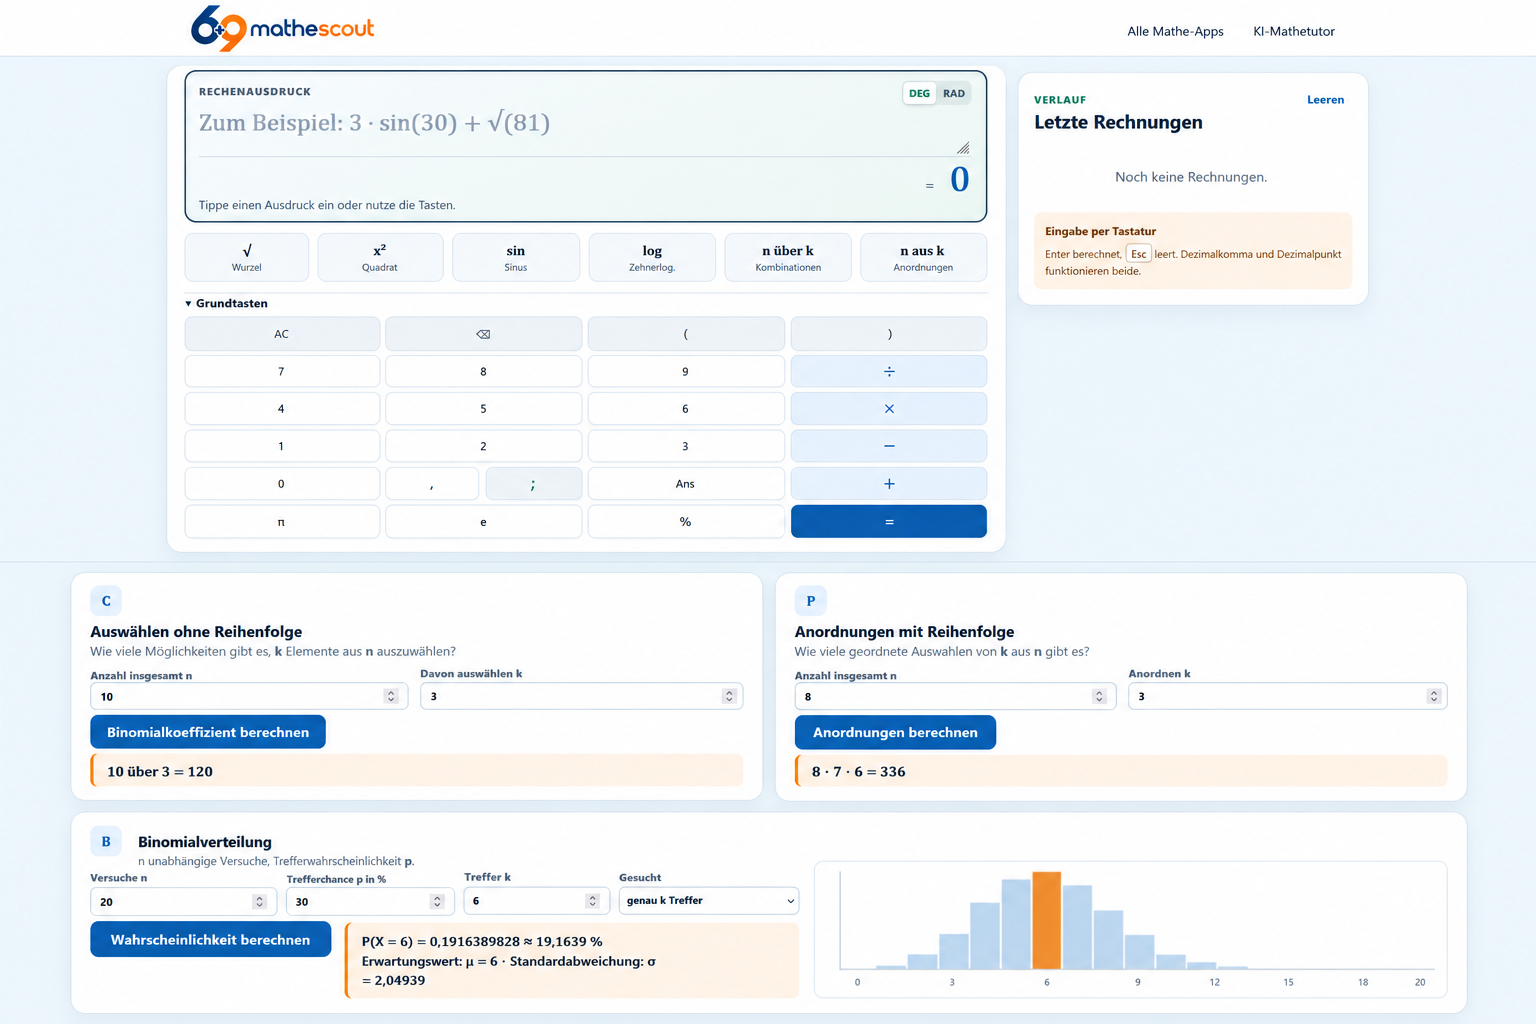Switch angle mode to RAD

click(954, 94)
